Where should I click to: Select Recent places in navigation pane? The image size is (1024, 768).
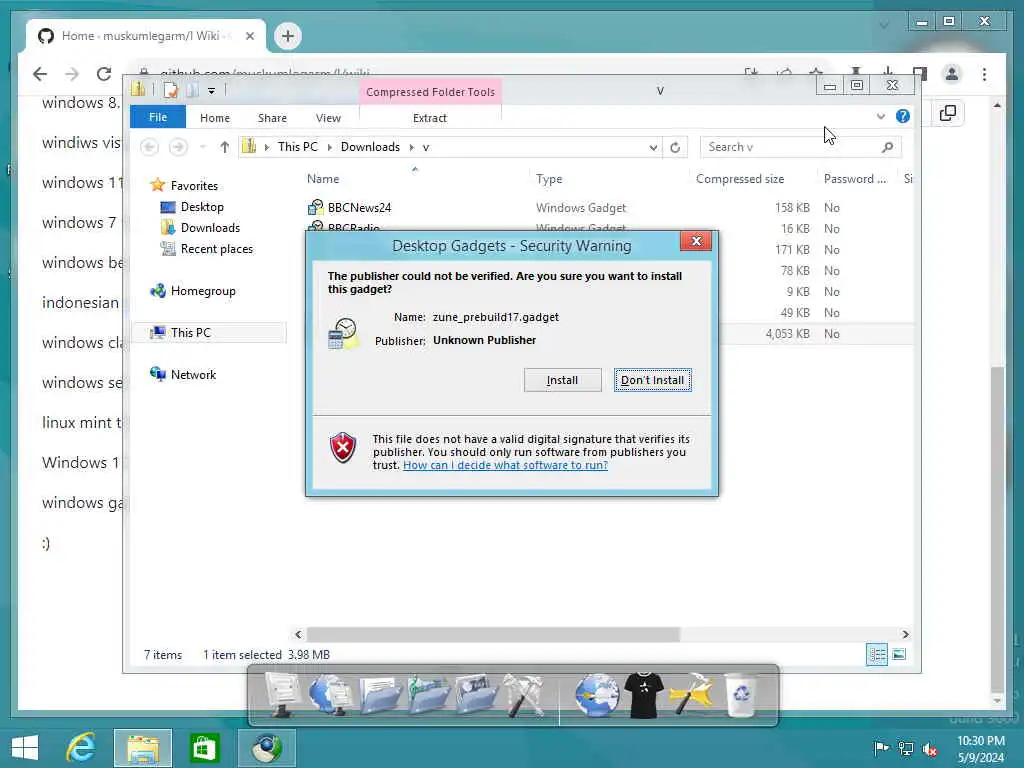216,249
